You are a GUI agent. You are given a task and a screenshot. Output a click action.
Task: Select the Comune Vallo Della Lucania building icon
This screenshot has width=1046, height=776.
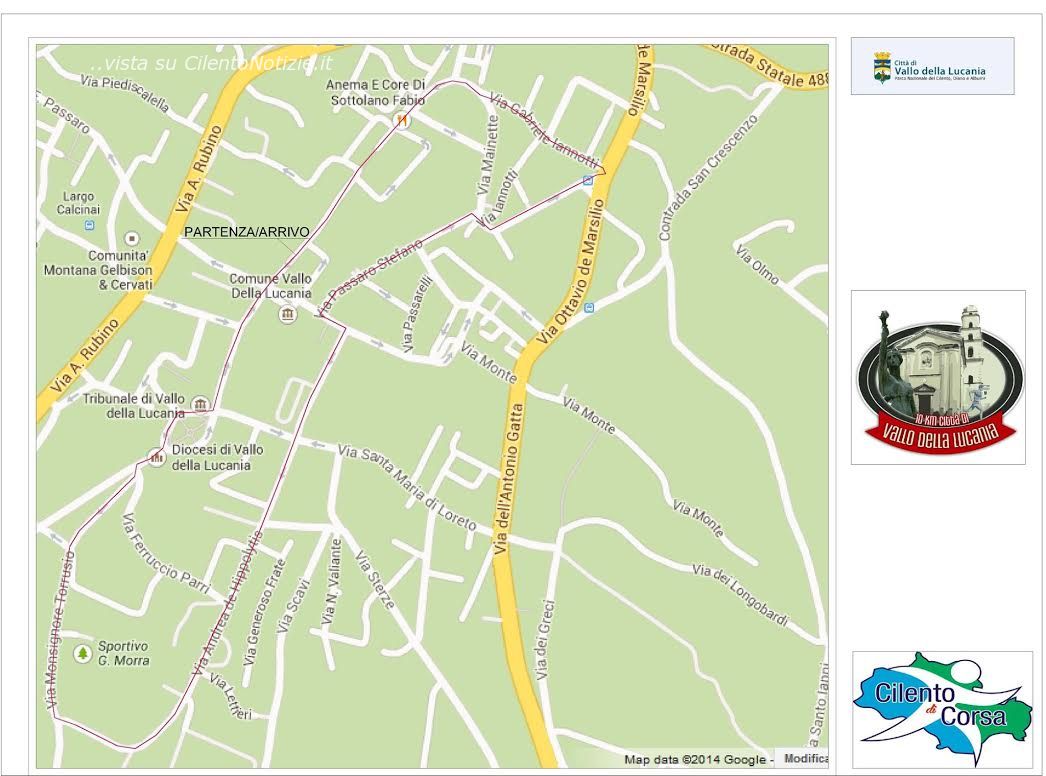(x=288, y=315)
